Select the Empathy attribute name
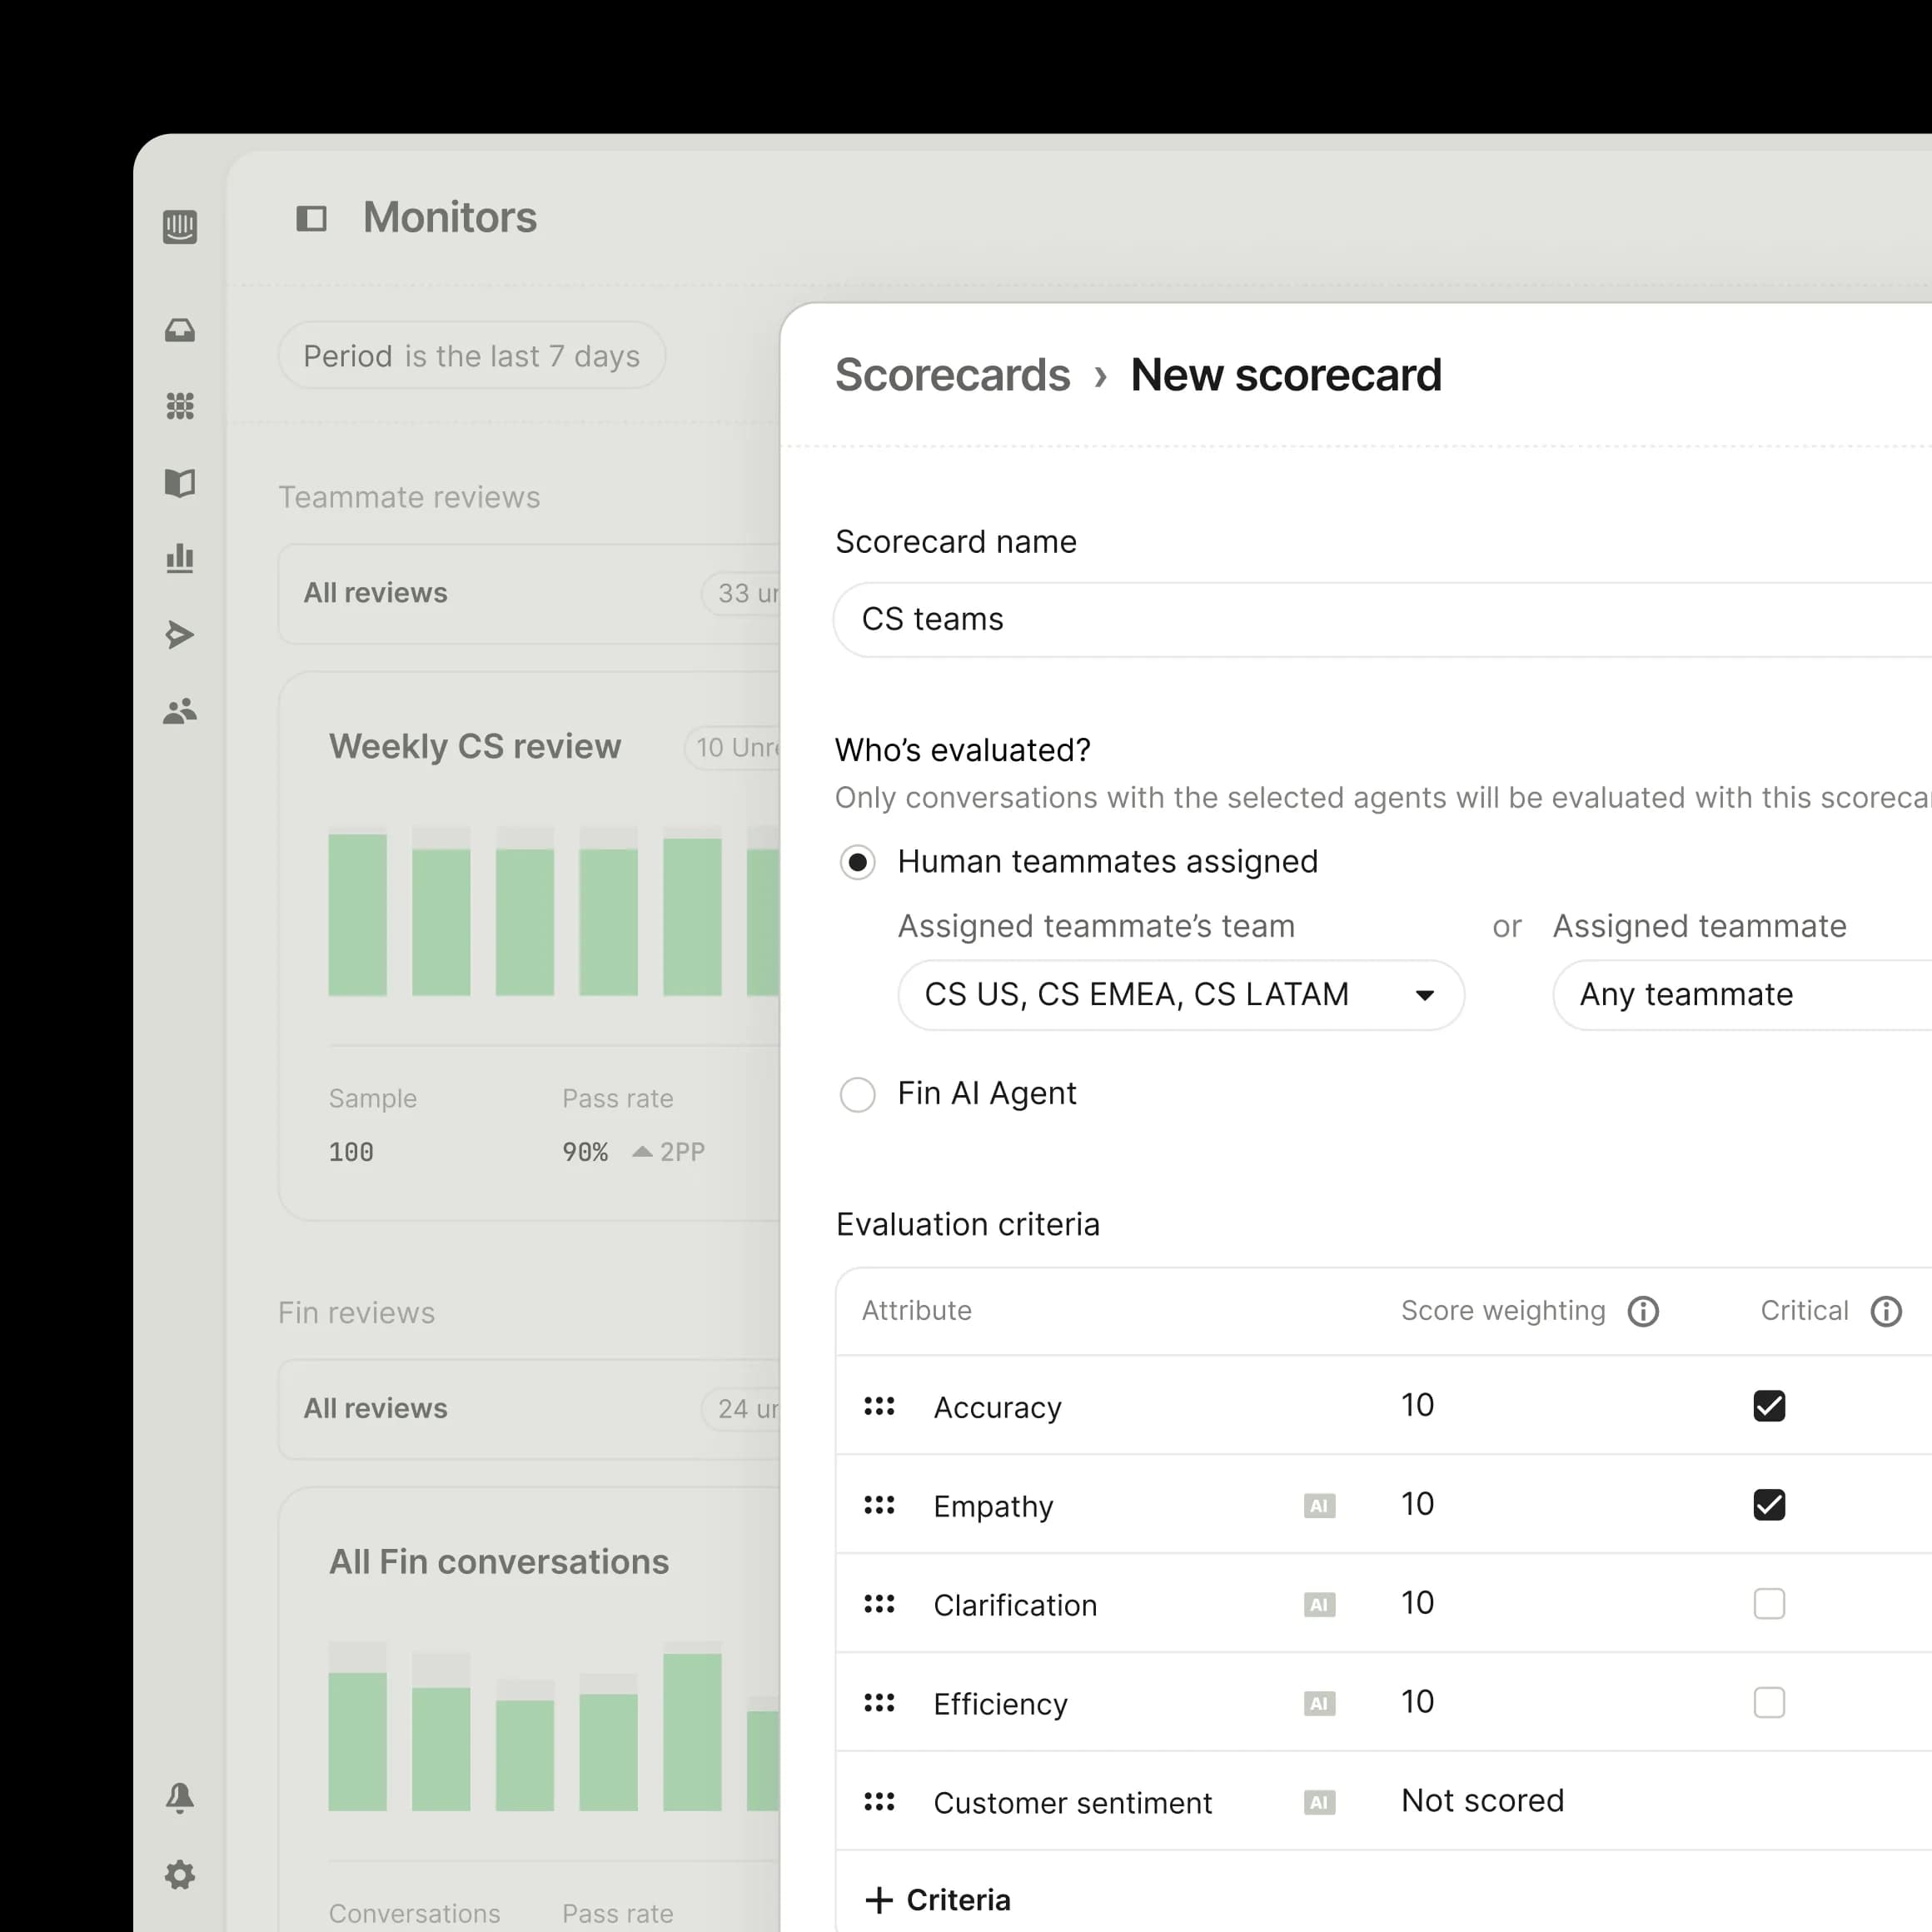1932x1932 pixels. coord(993,1507)
